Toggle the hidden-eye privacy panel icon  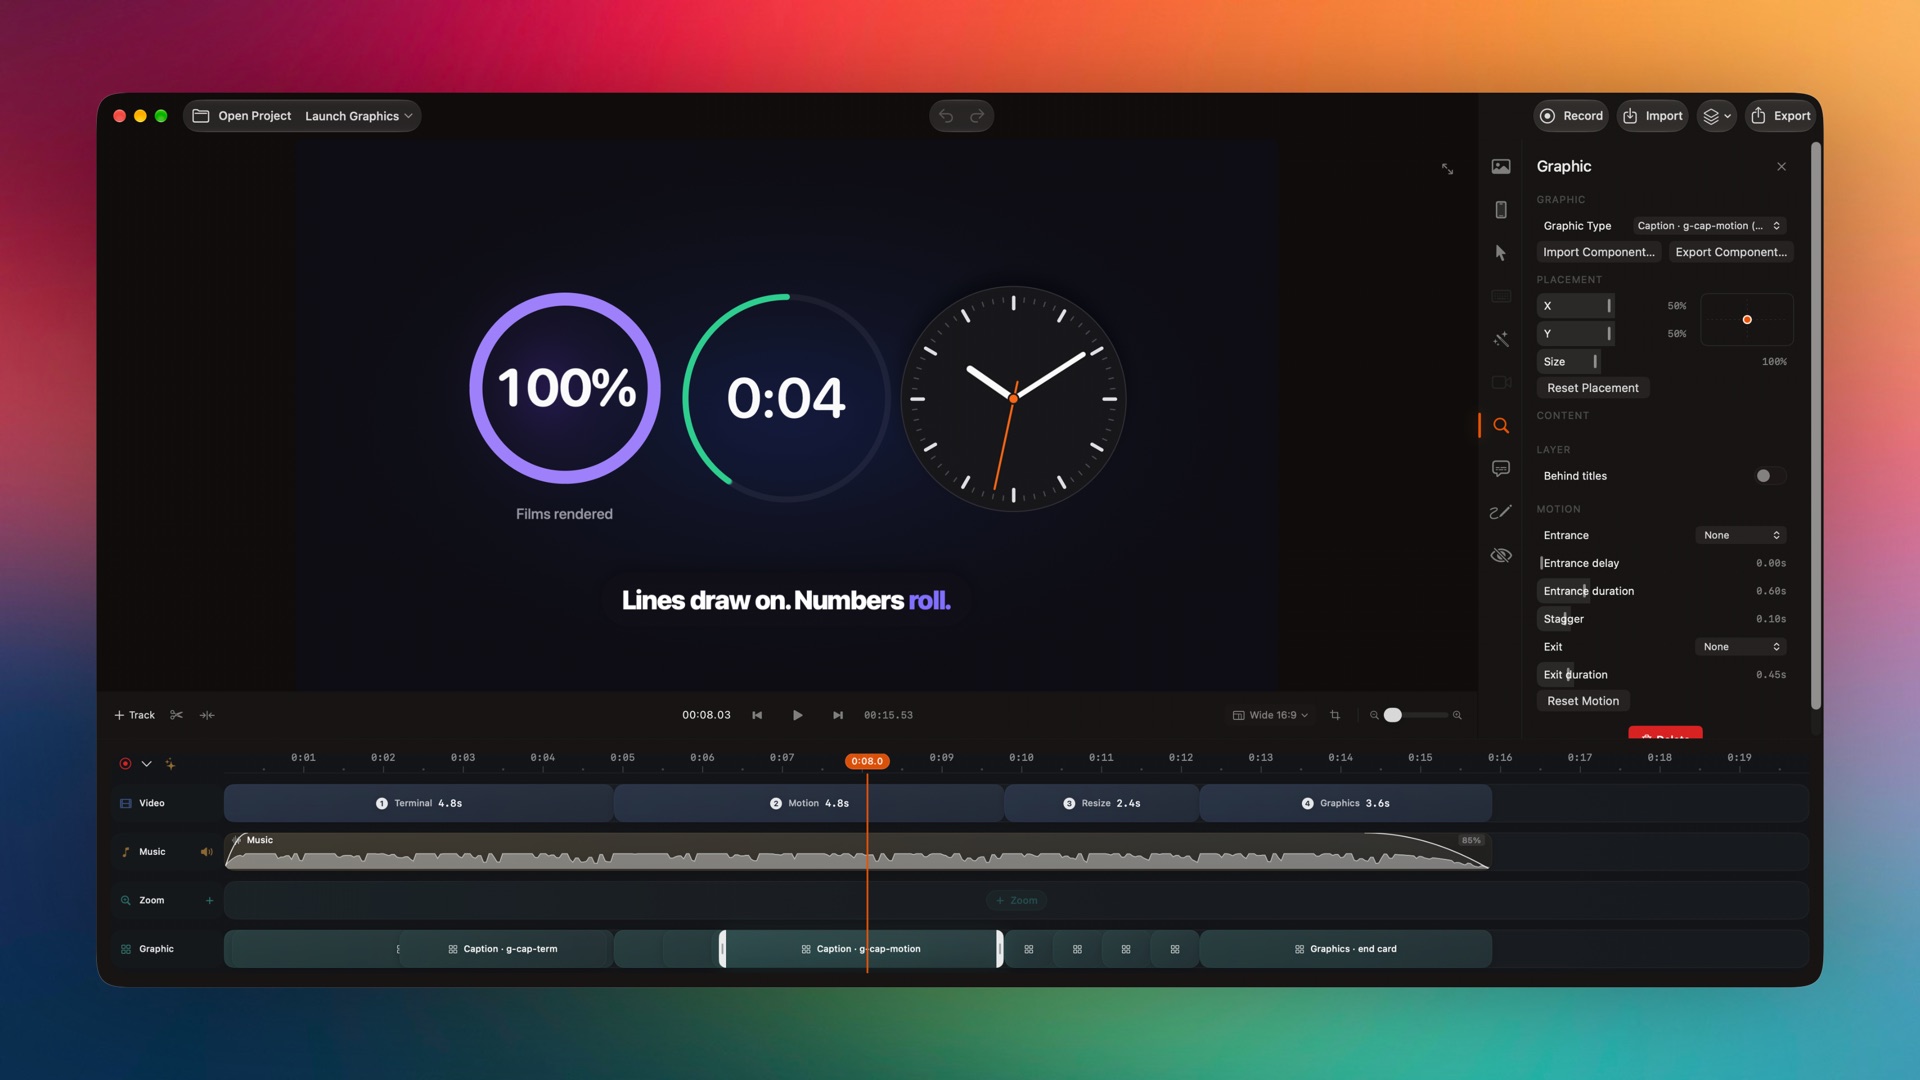pyautogui.click(x=1501, y=555)
